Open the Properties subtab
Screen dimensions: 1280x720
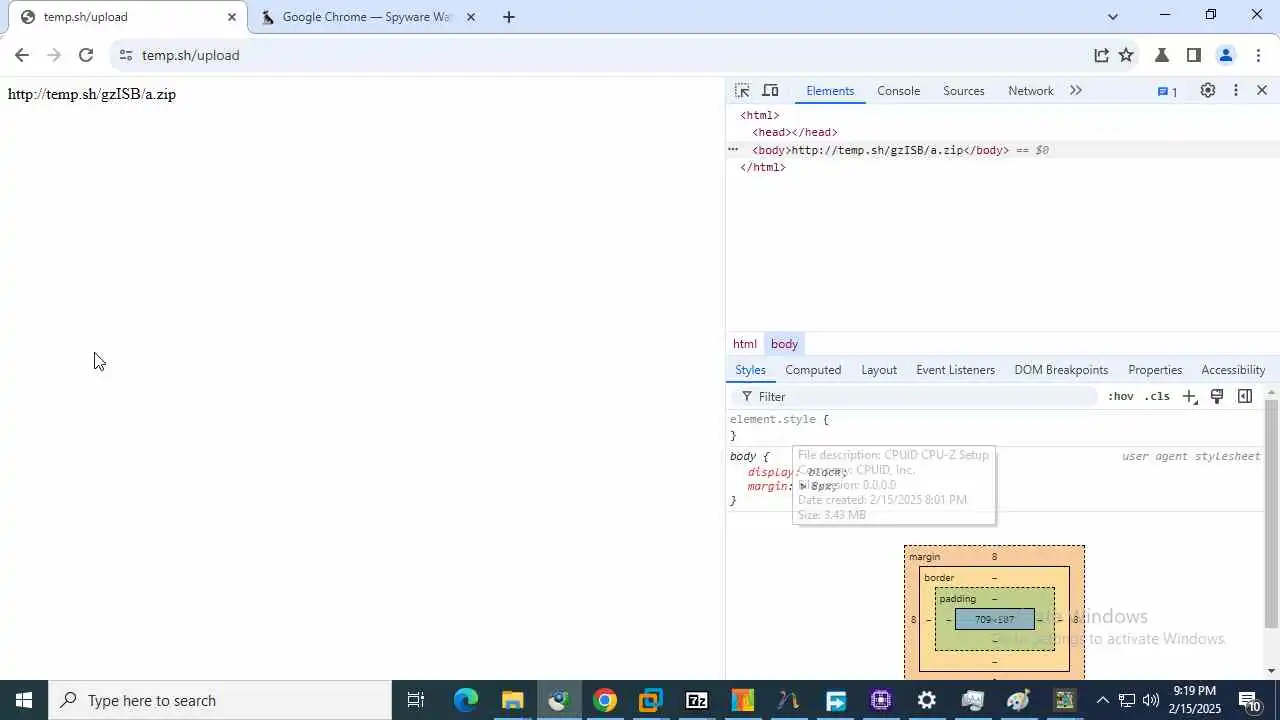point(1155,370)
